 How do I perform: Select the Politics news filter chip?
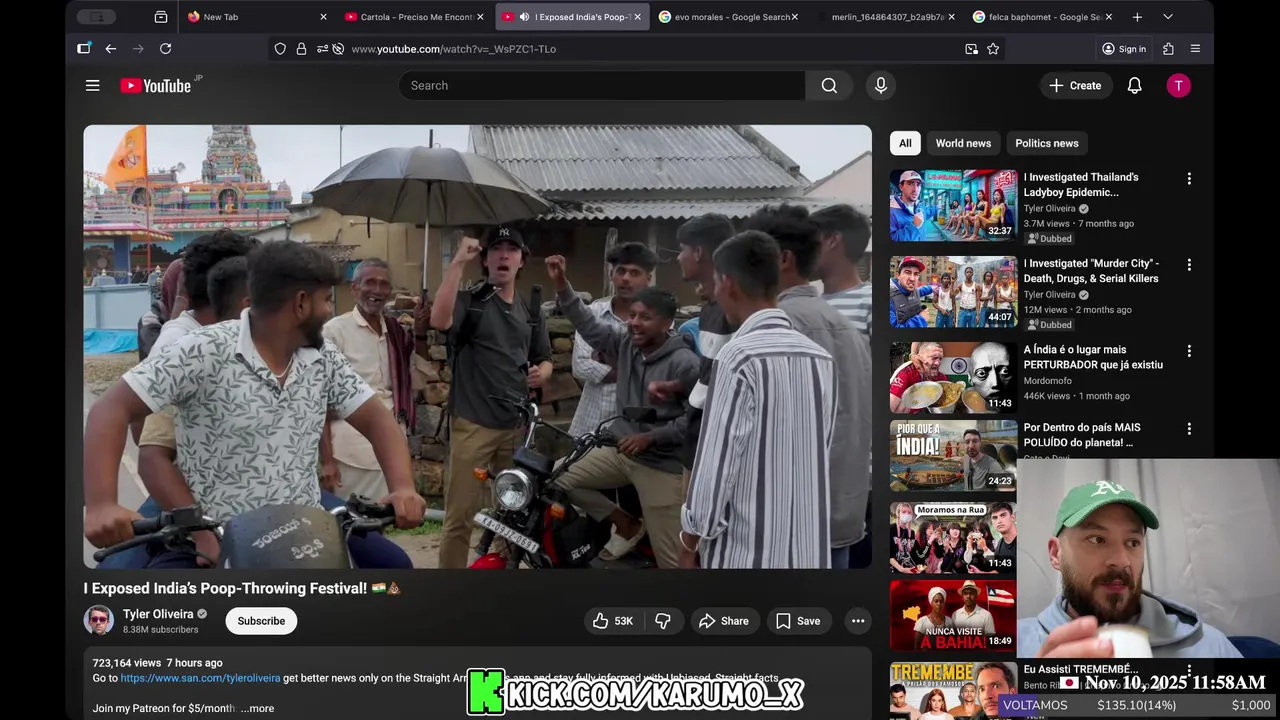1047,143
